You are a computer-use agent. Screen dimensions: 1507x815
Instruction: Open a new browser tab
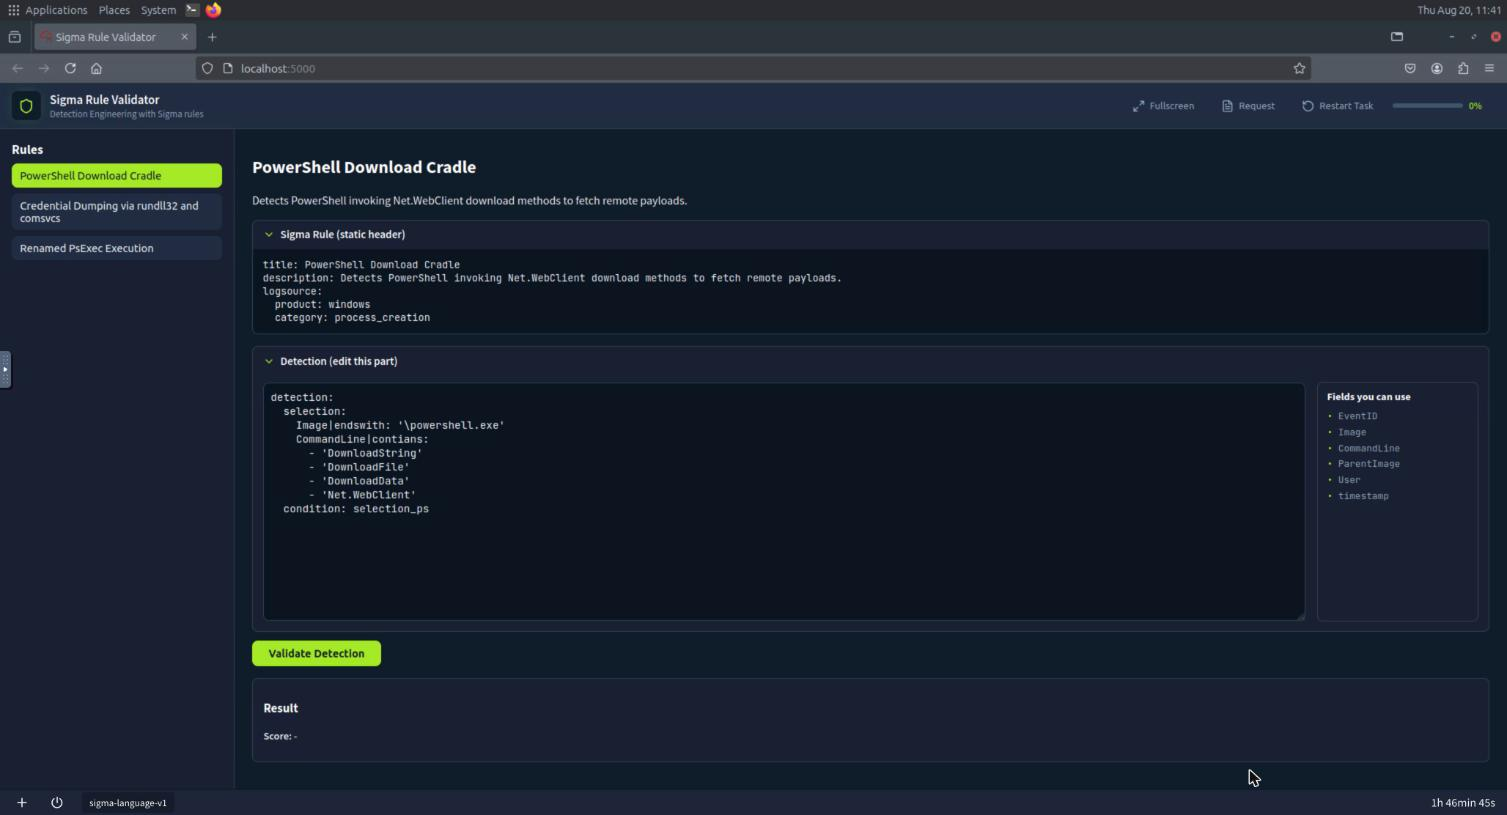tap(212, 37)
